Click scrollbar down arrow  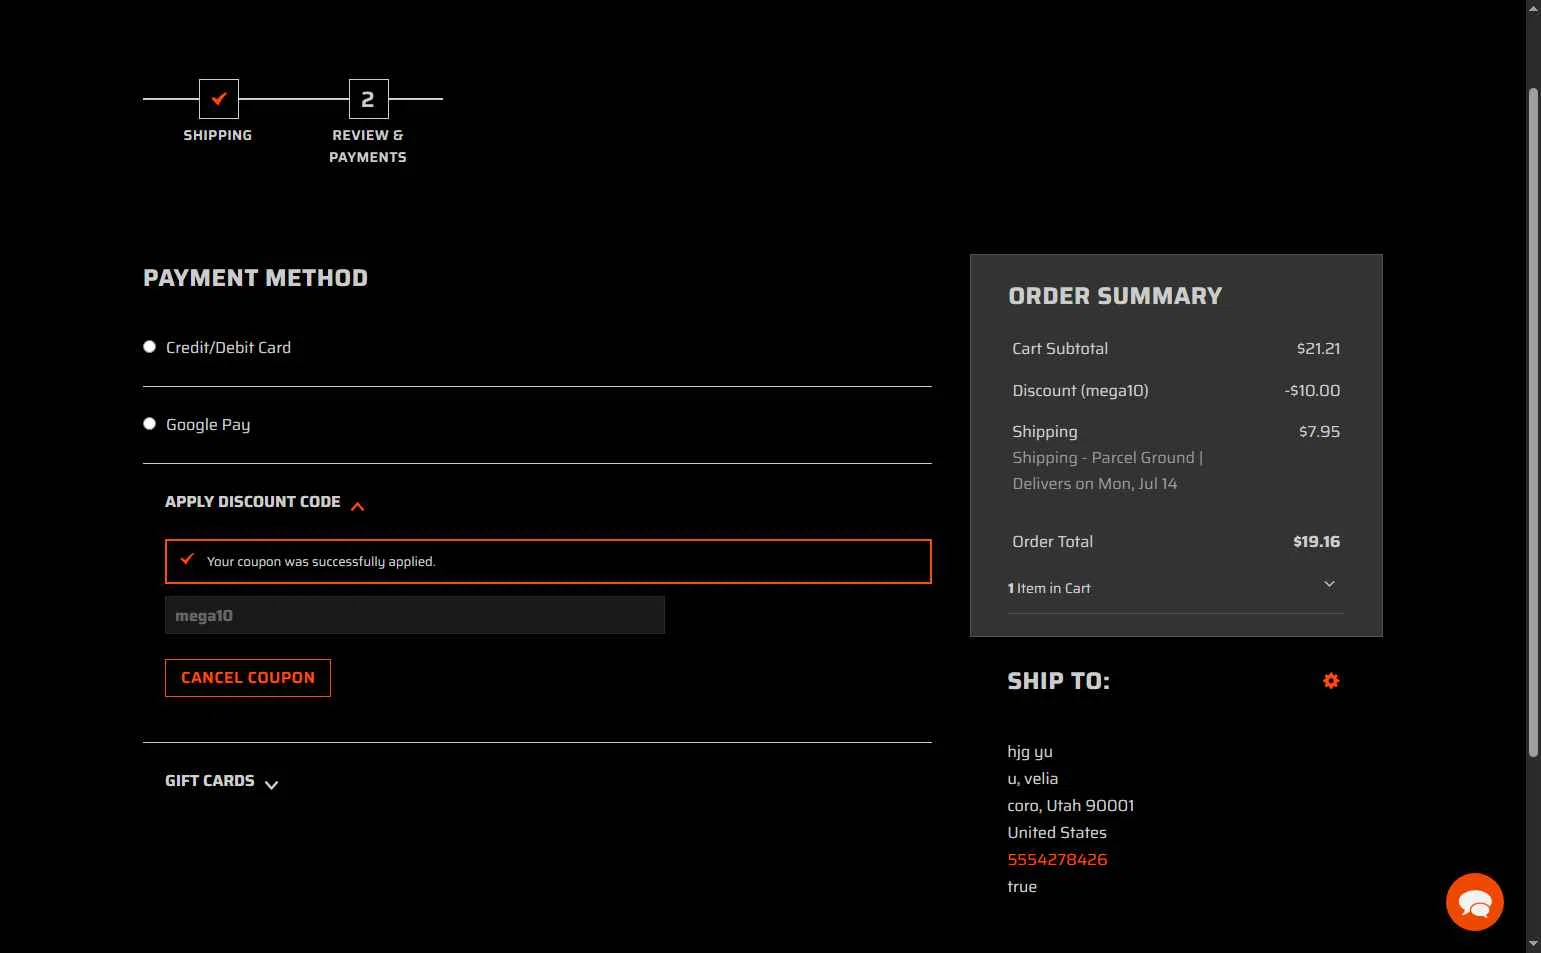[x=1533, y=944]
